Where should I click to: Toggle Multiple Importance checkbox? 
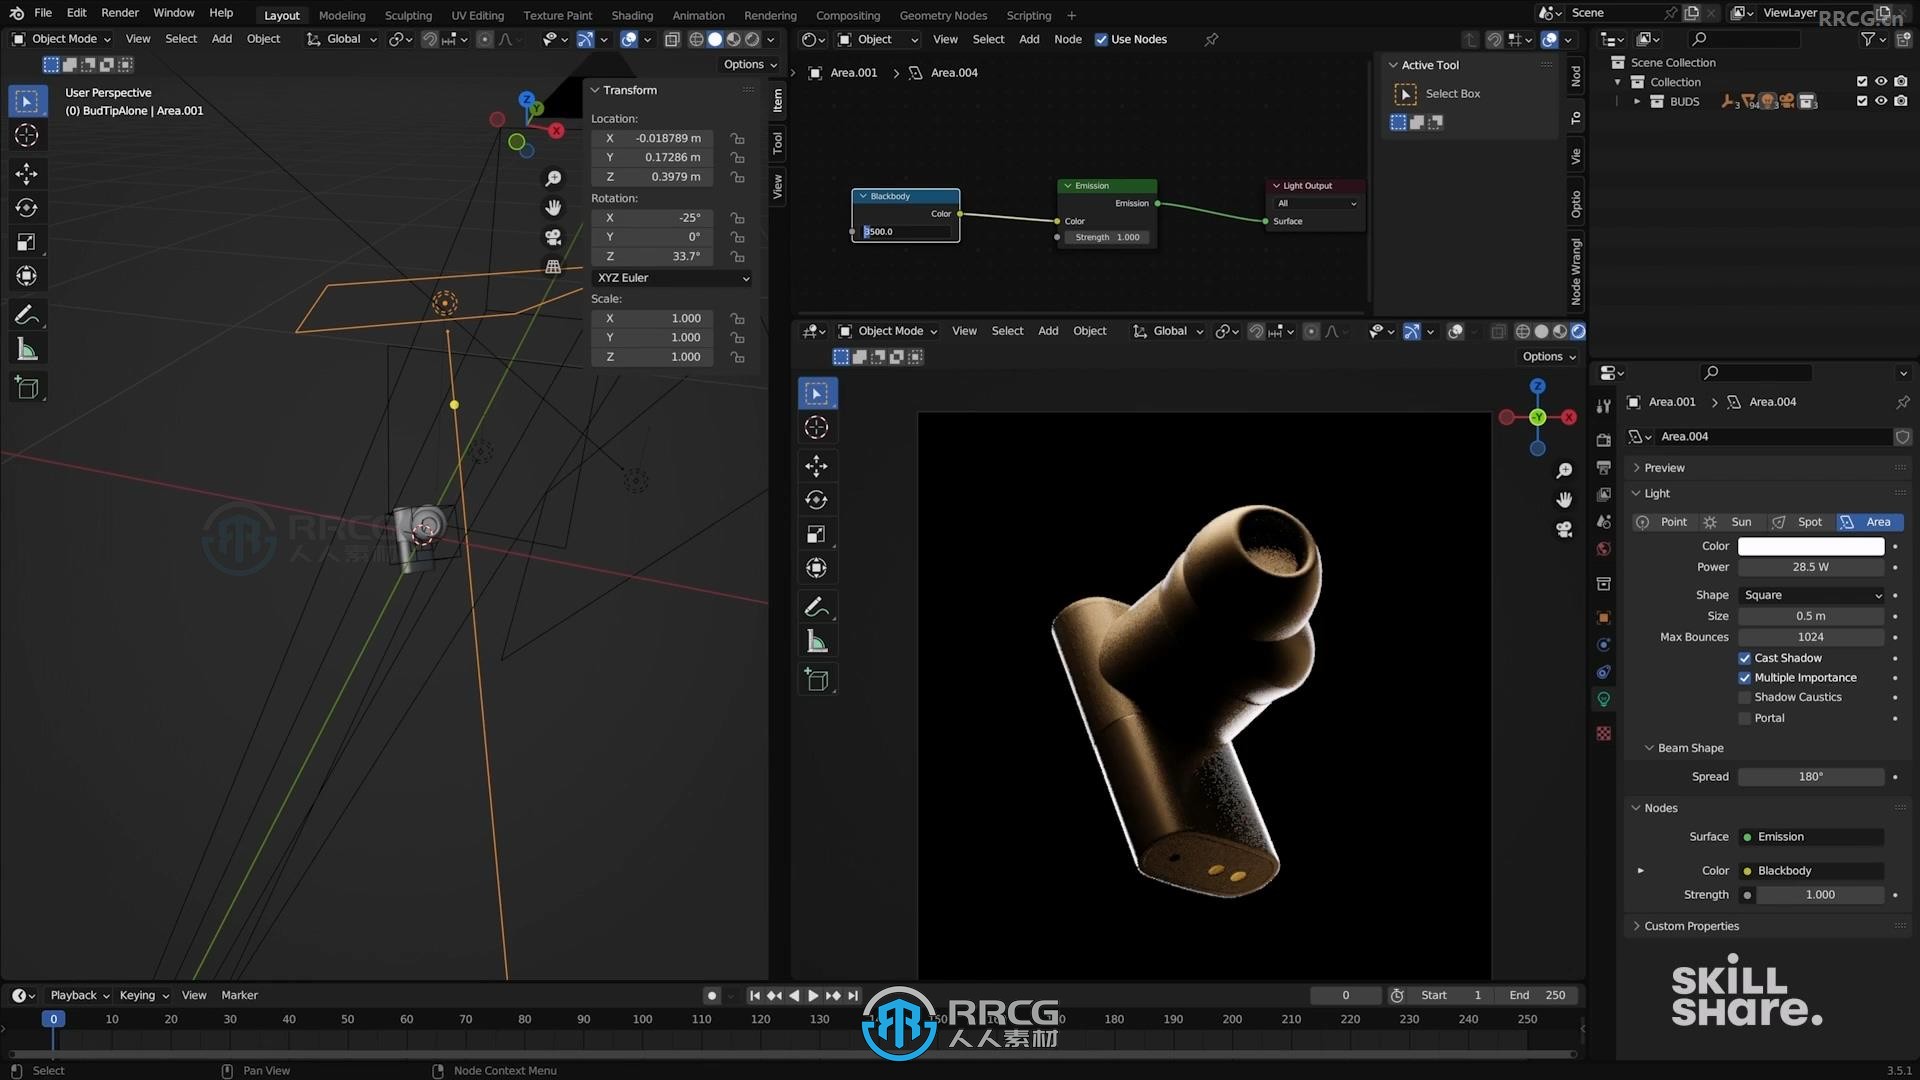(x=1745, y=678)
